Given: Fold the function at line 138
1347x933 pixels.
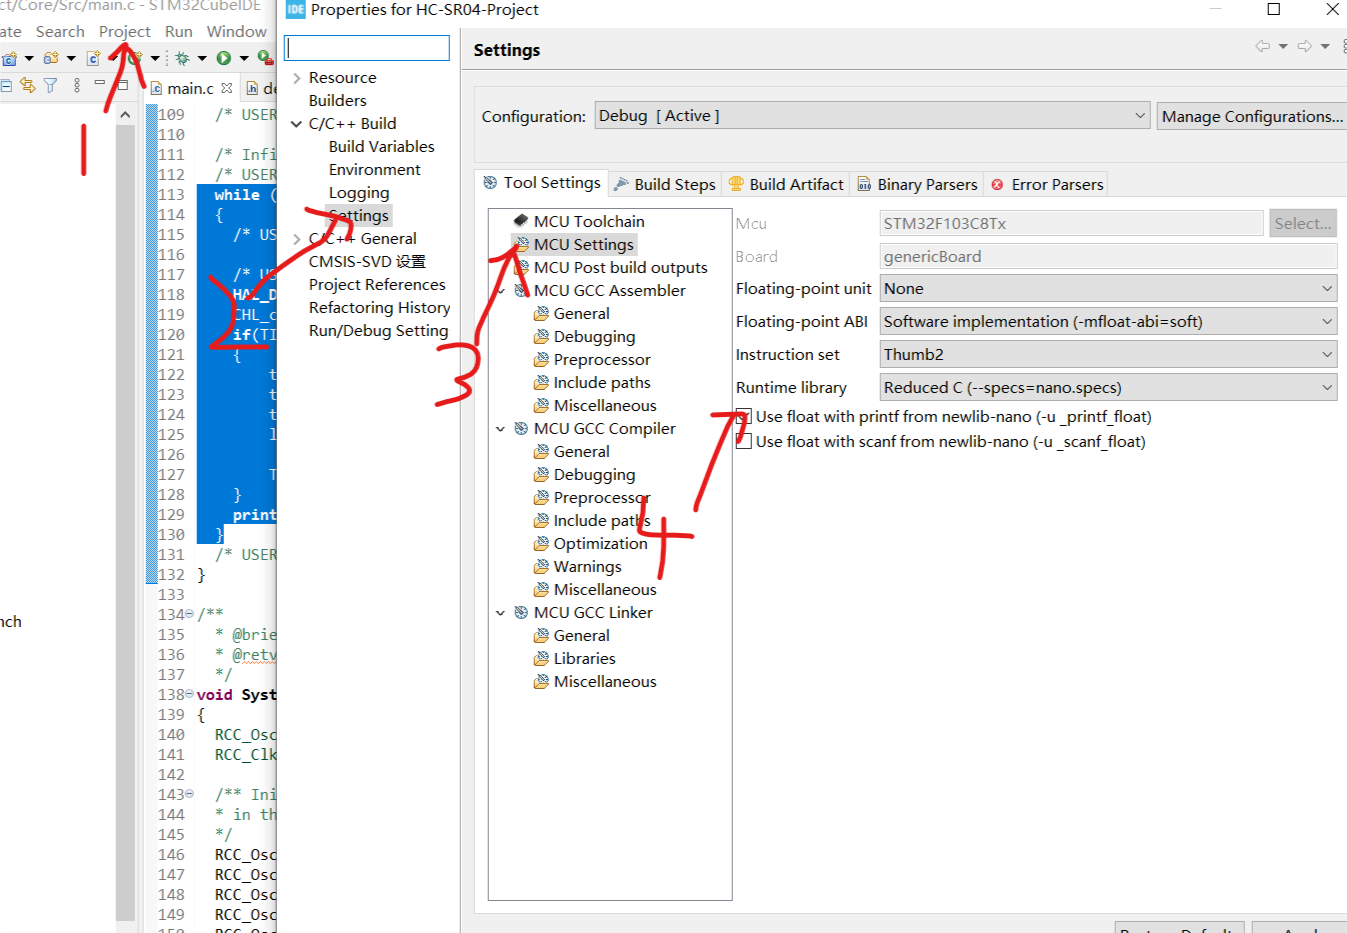Looking at the screenshot, I should click(x=190, y=694).
